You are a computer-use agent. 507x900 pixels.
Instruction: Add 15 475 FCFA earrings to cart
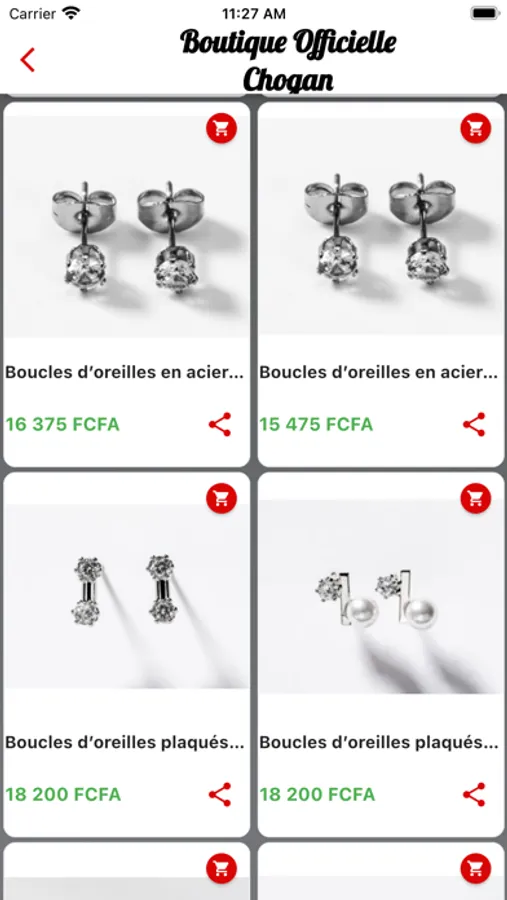tap(475, 128)
